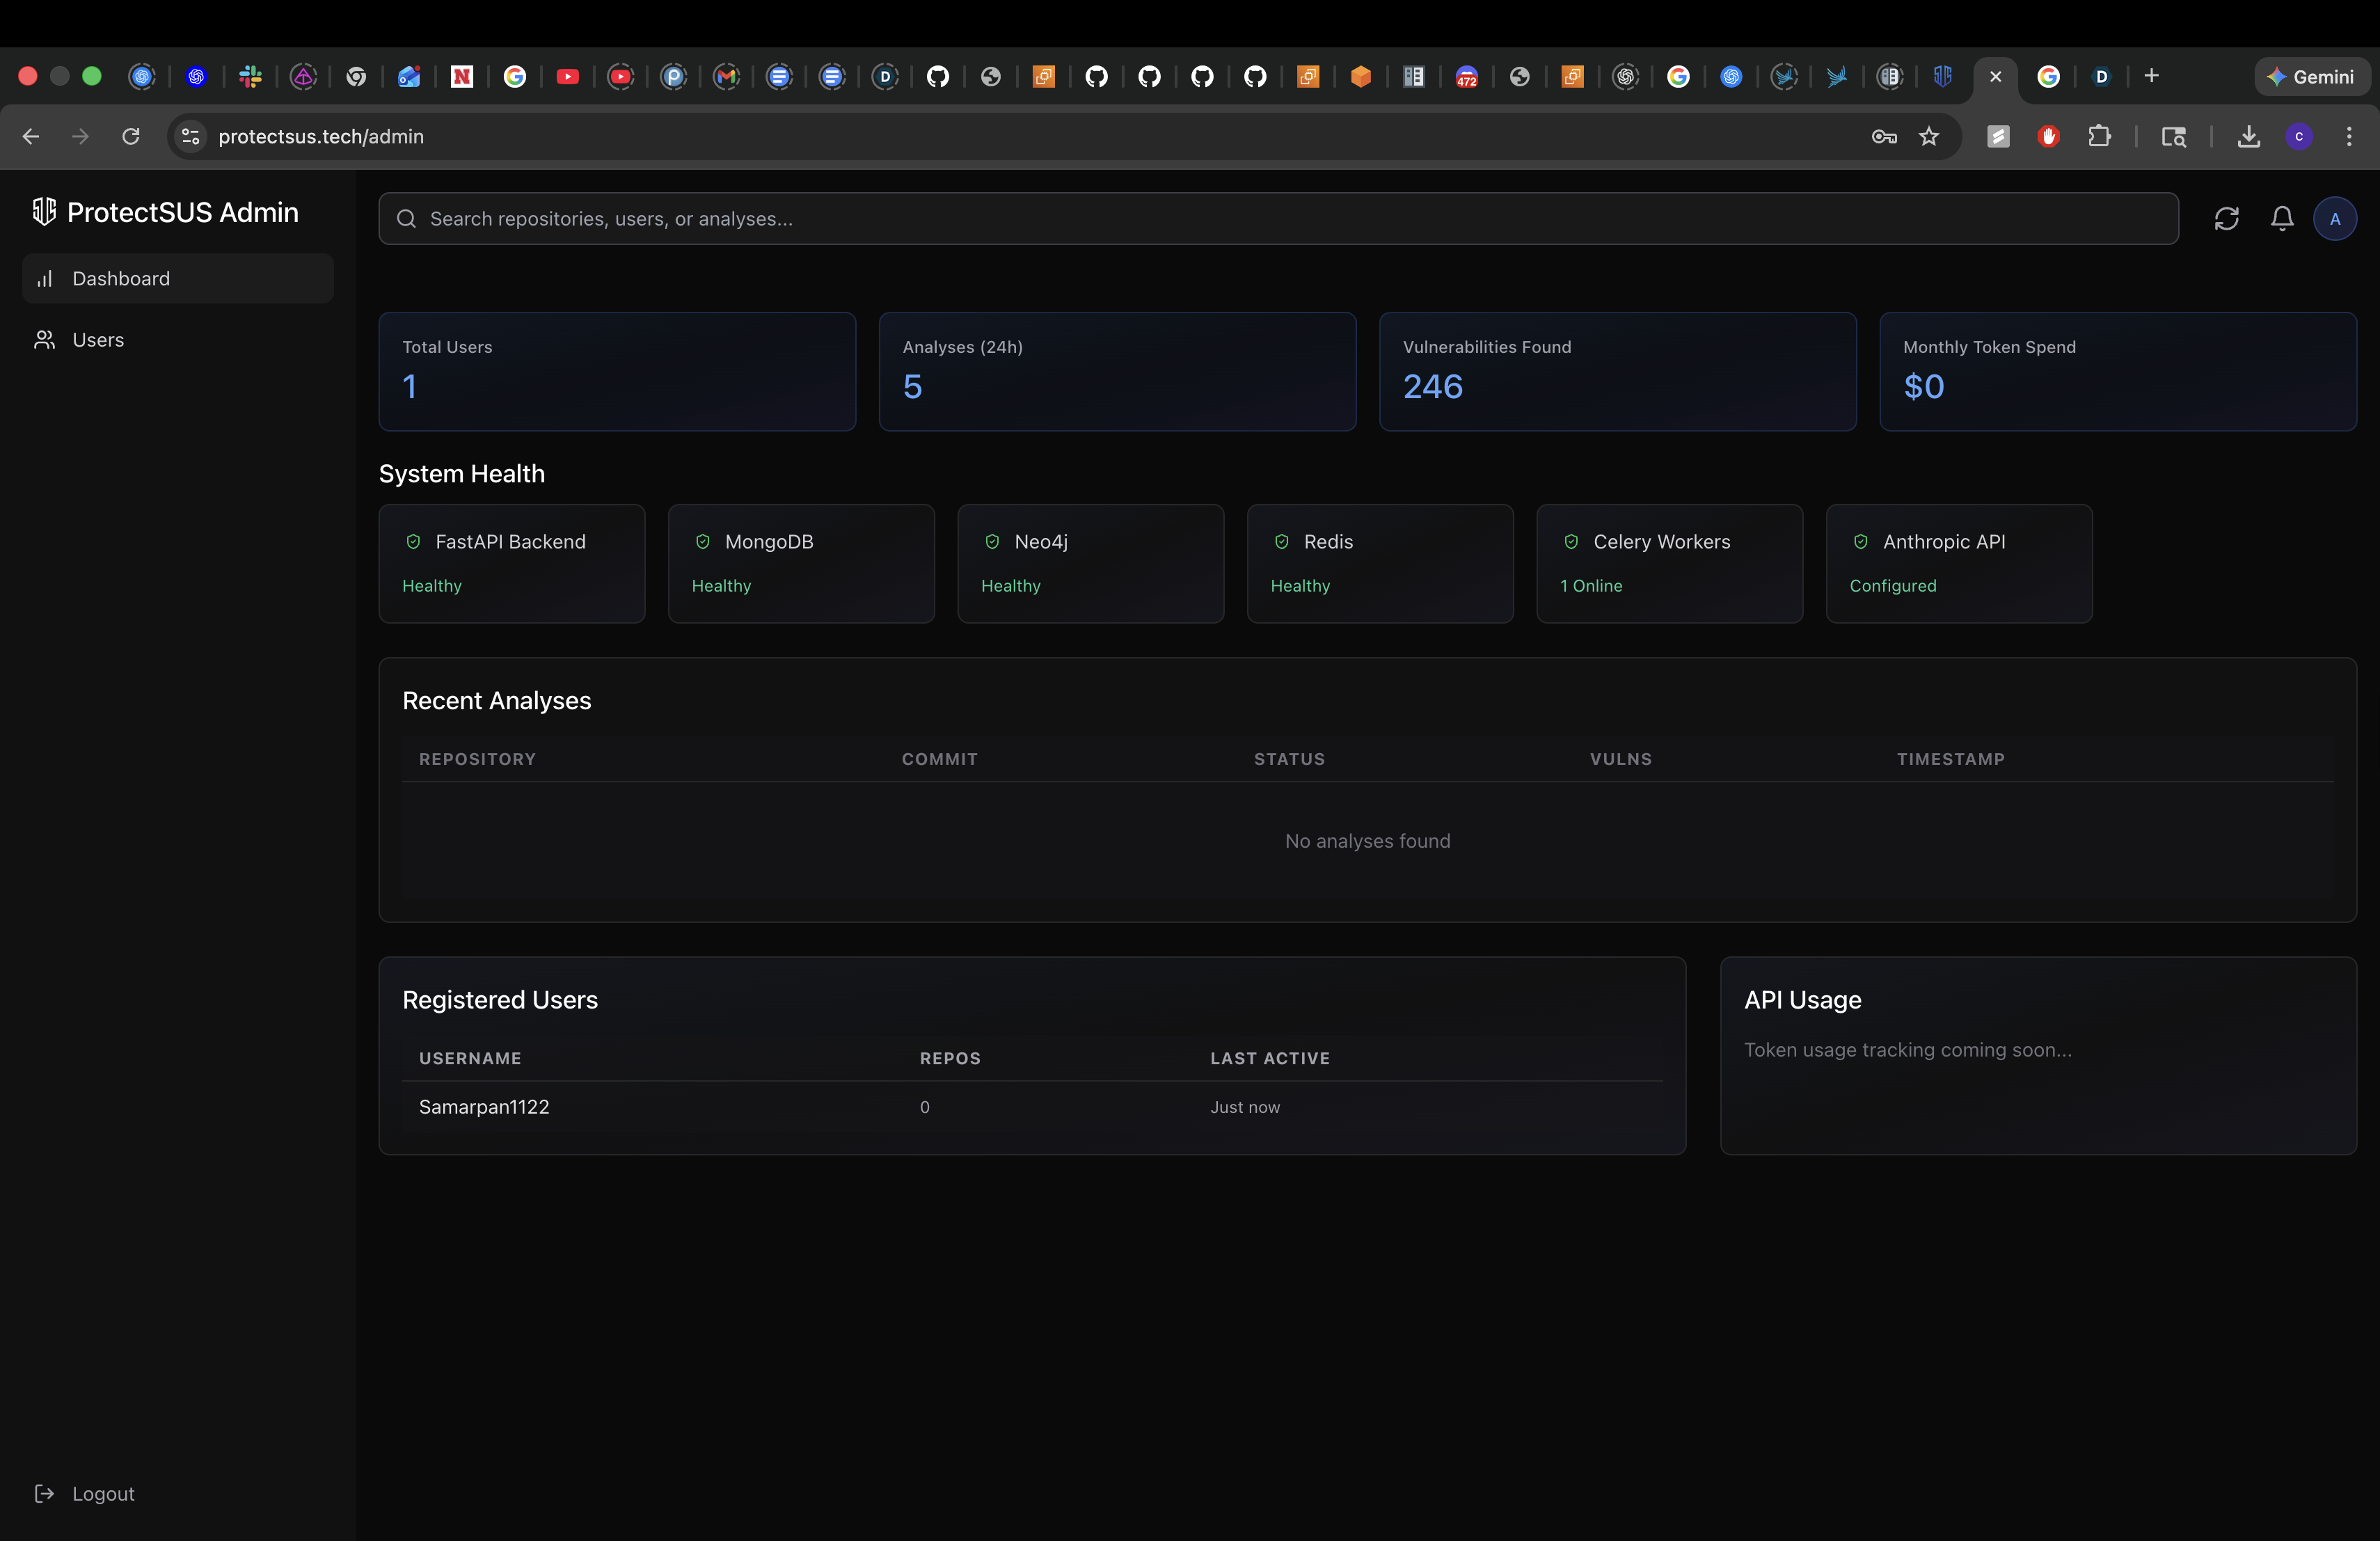
Task: Open a new browser tab
Action: point(2152,76)
